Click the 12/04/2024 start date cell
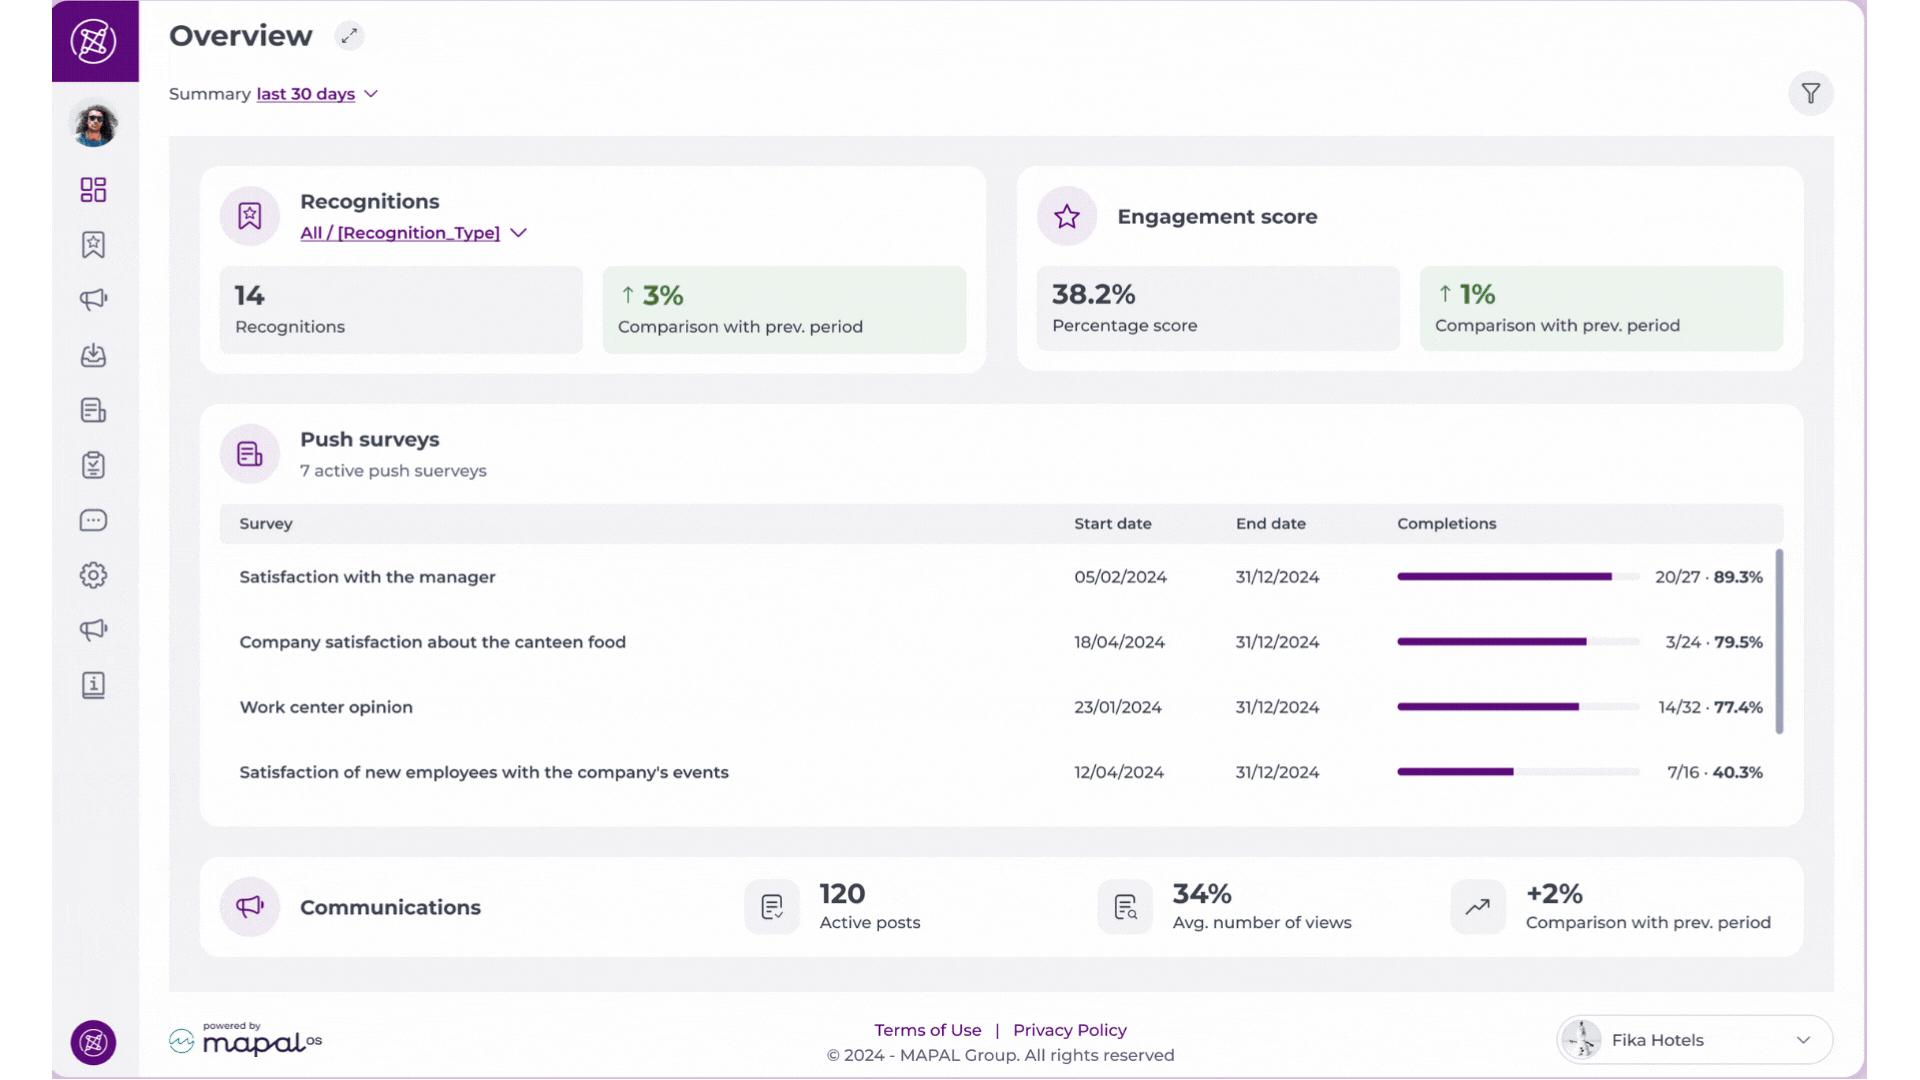Viewport: 1920px width, 1080px height. point(1119,772)
